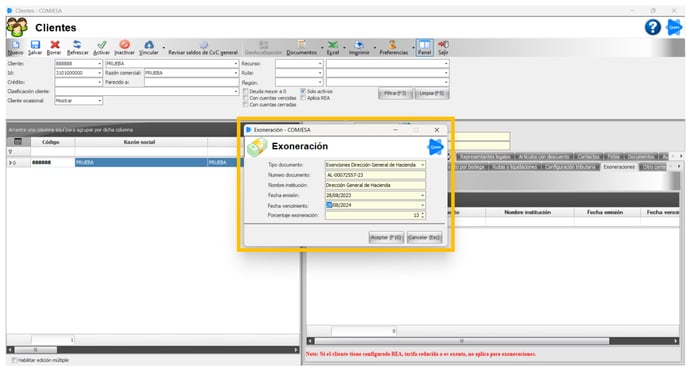Switch to the Rutas y liquidaciones tab

514,167
